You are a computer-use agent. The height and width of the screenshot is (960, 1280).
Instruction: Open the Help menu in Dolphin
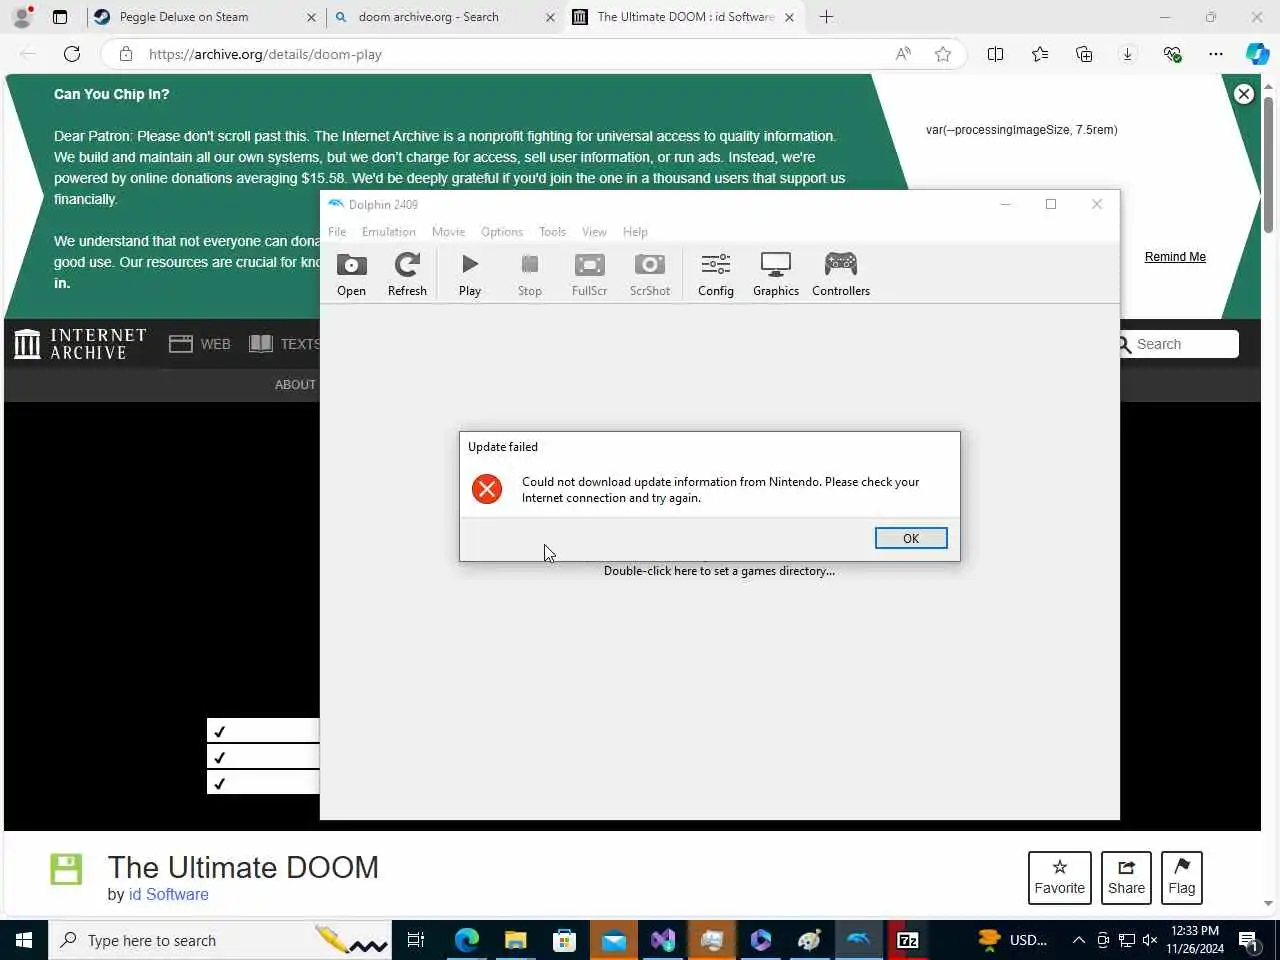(x=635, y=231)
